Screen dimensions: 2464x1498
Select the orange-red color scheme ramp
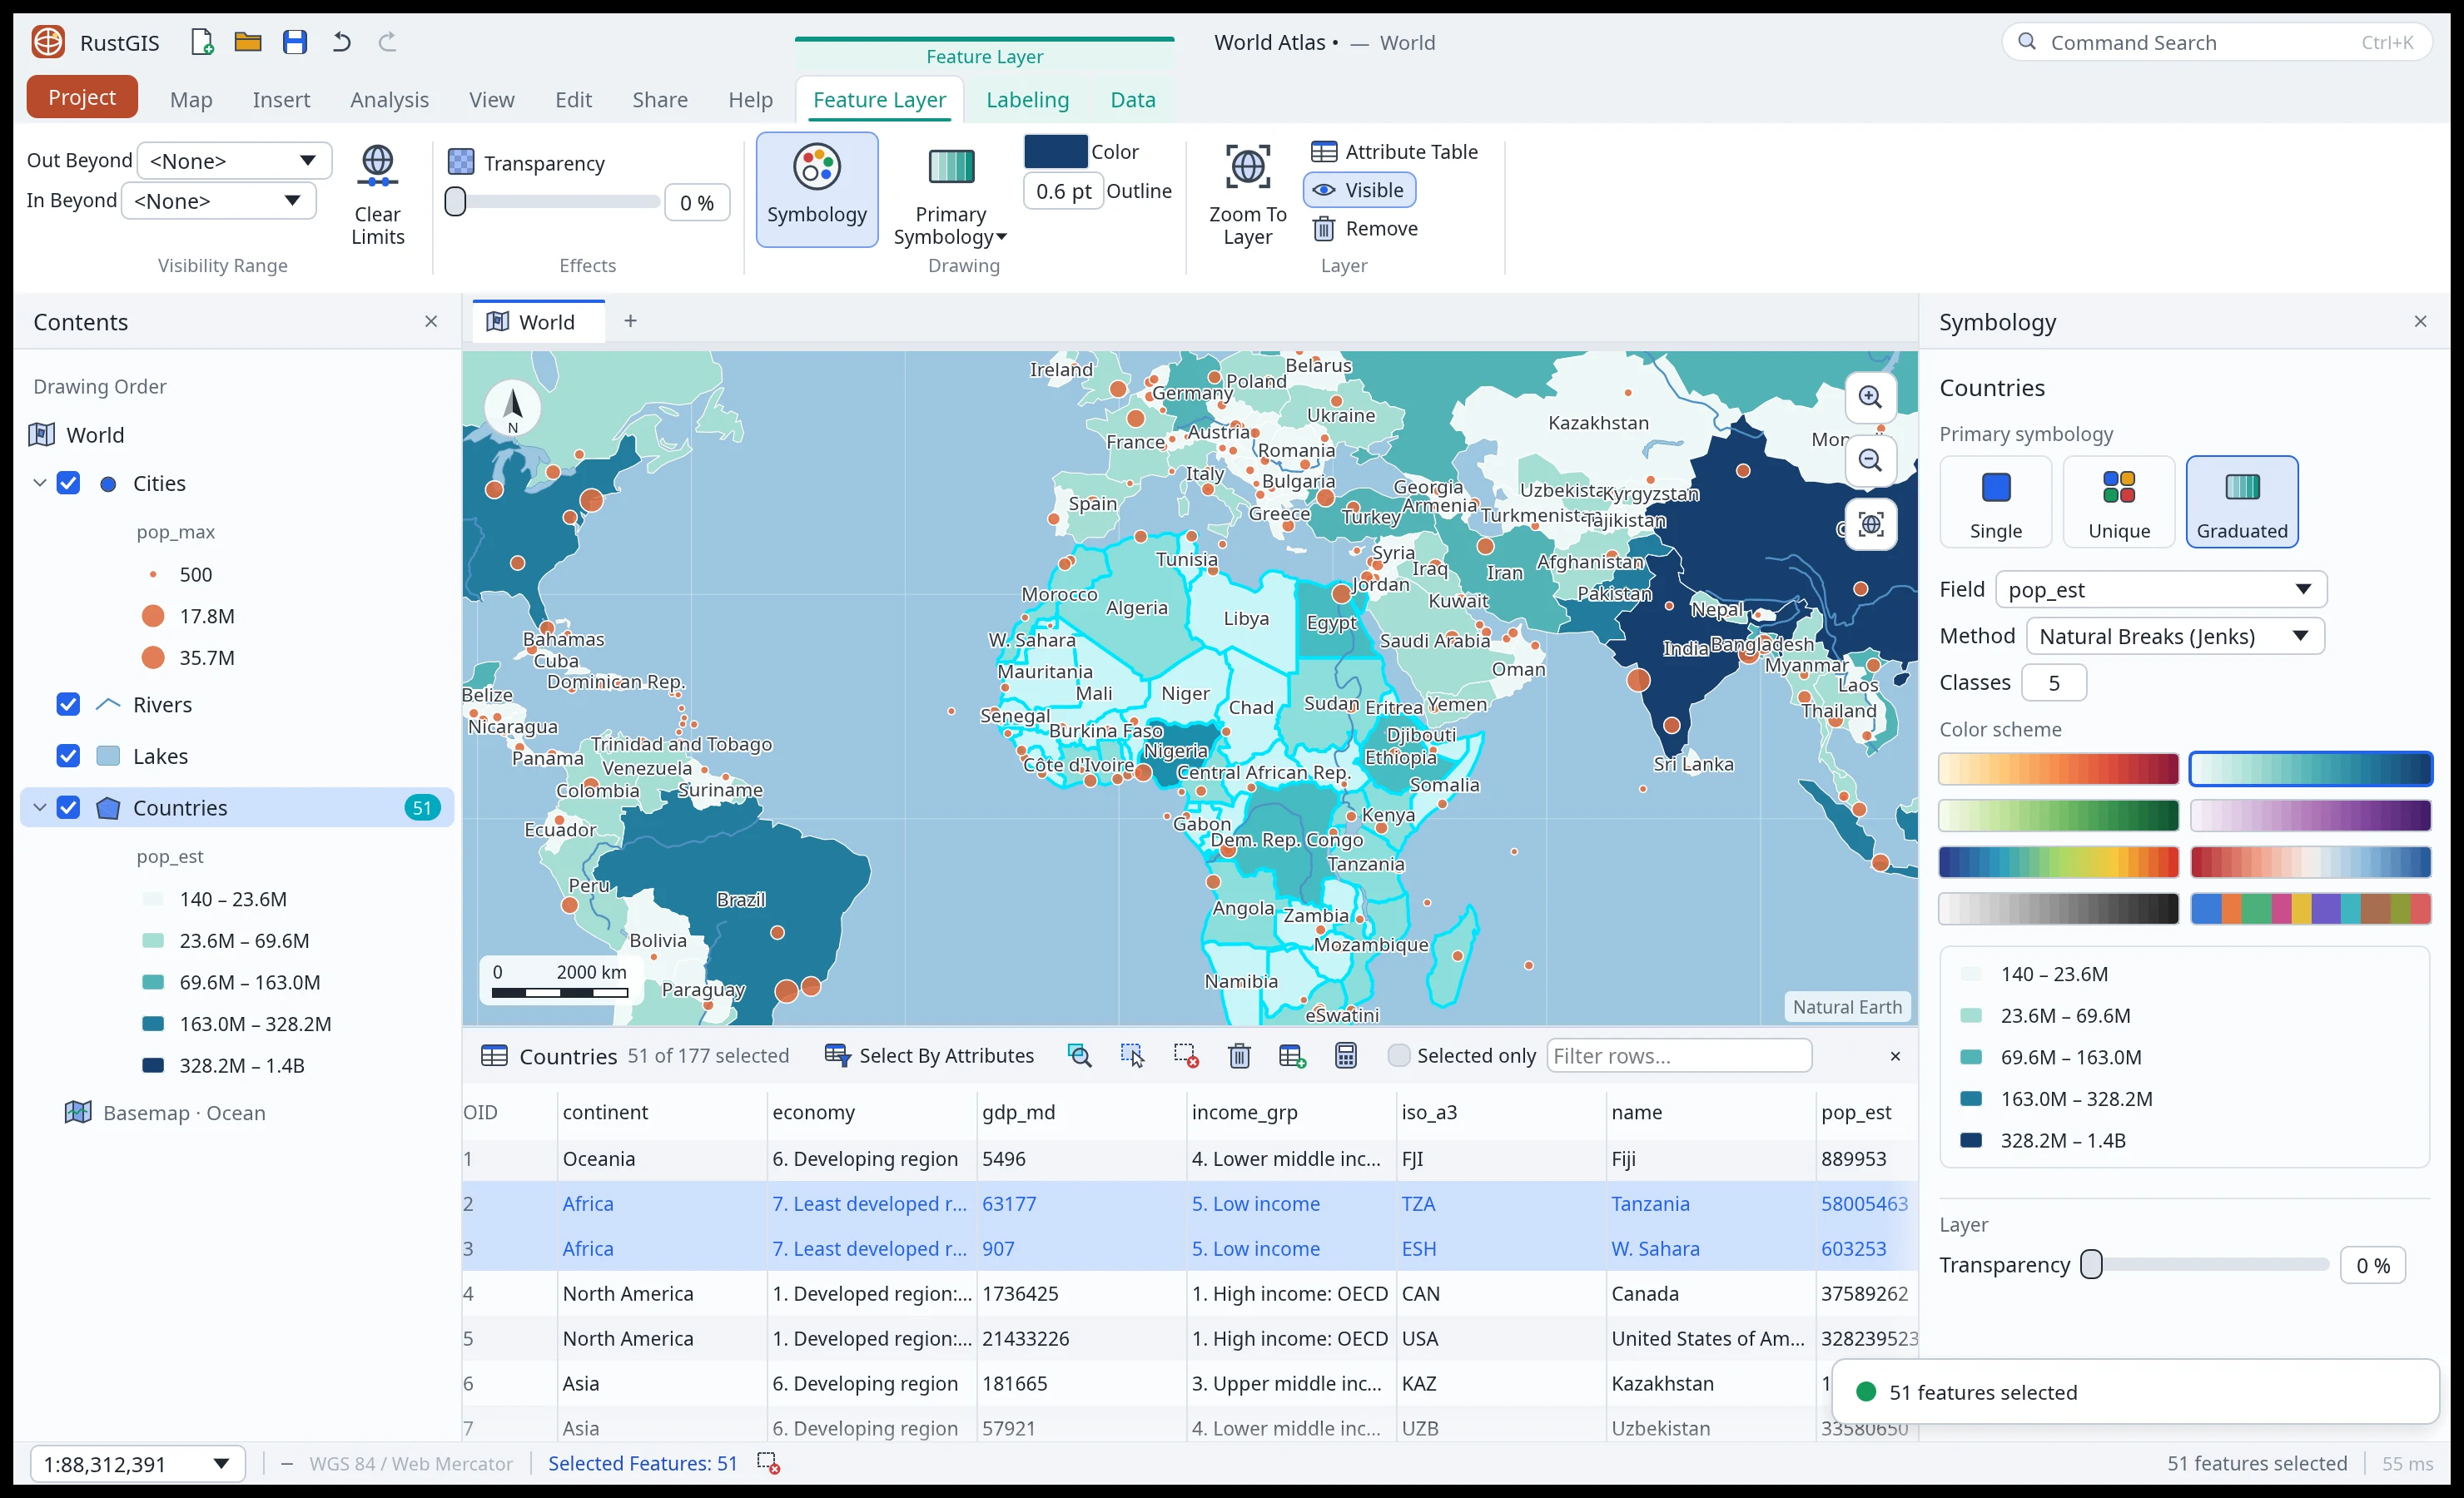2058,769
